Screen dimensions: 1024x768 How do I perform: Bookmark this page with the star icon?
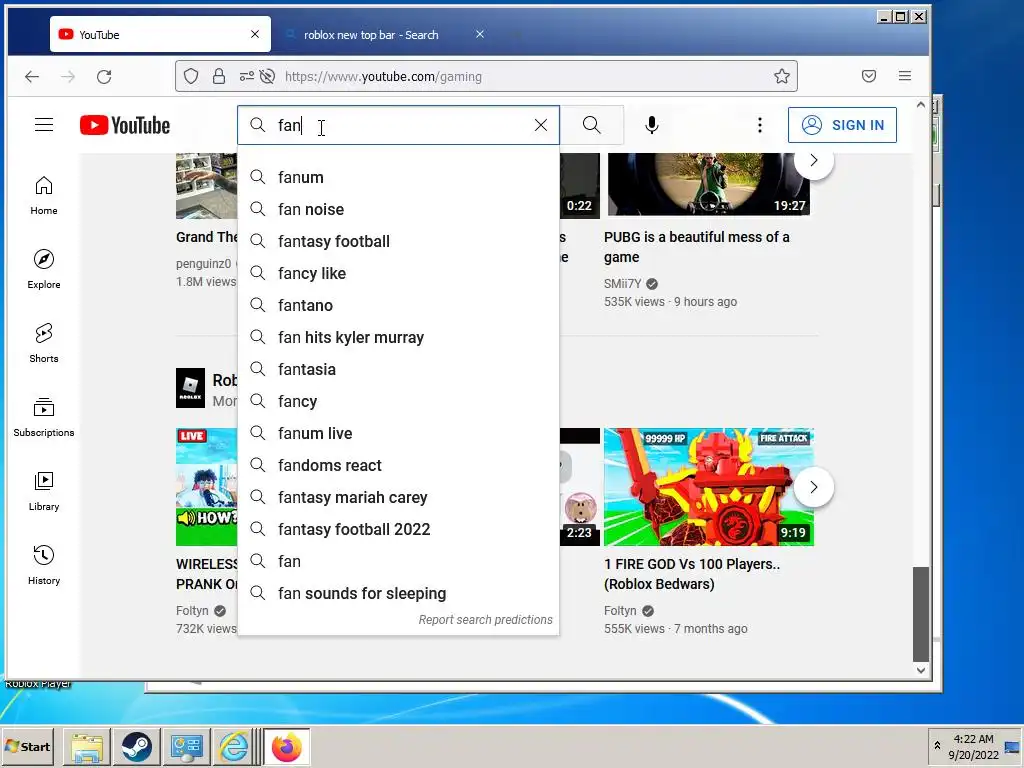(x=782, y=76)
